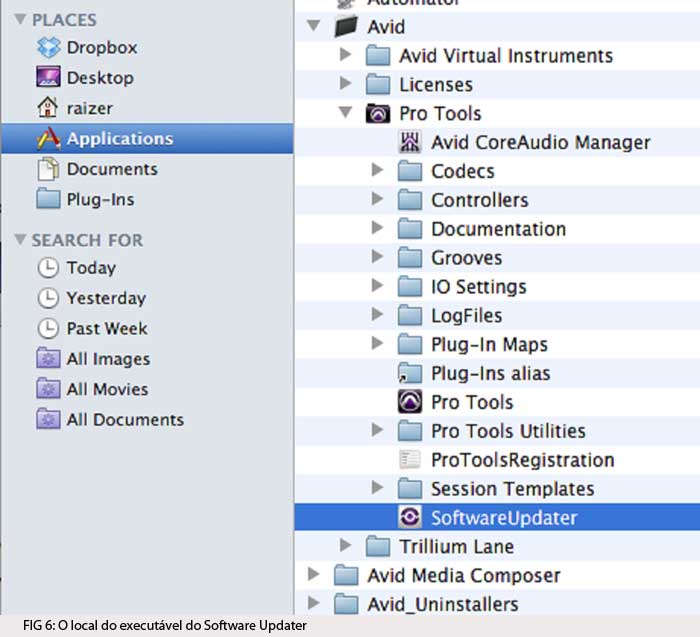Viewport: 700px width, 637px height.
Task: Click the Pro Tools application icon
Action: pos(409,402)
